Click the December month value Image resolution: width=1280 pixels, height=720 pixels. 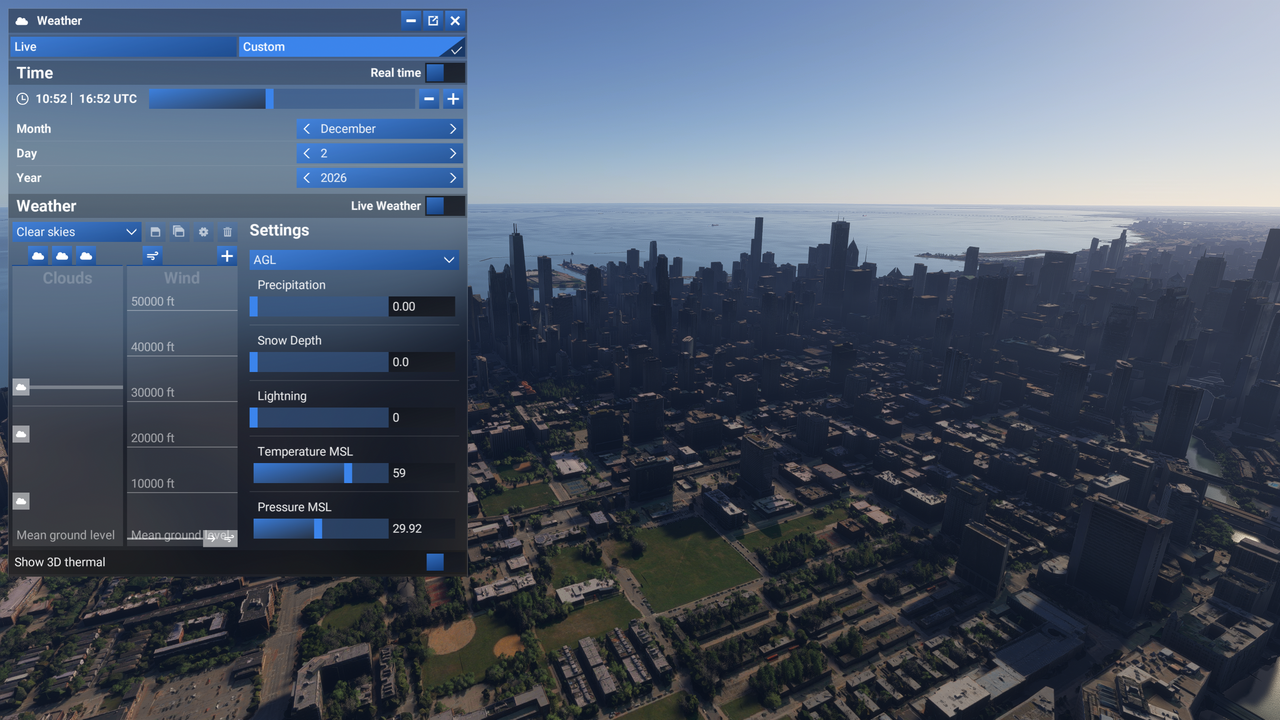click(x=348, y=129)
